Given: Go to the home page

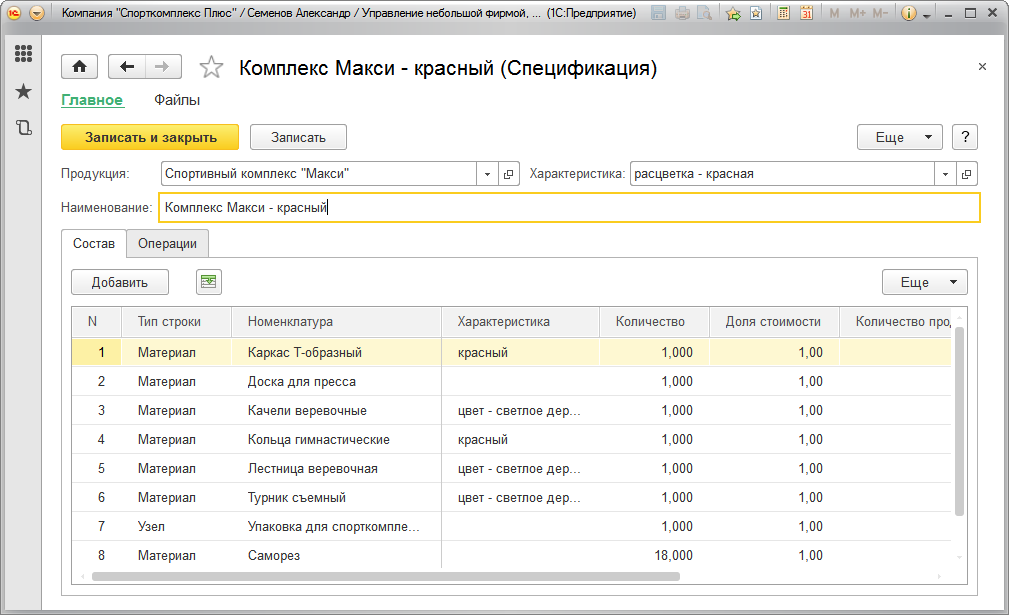Looking at the screenshot, I should [x=79, y=67].
